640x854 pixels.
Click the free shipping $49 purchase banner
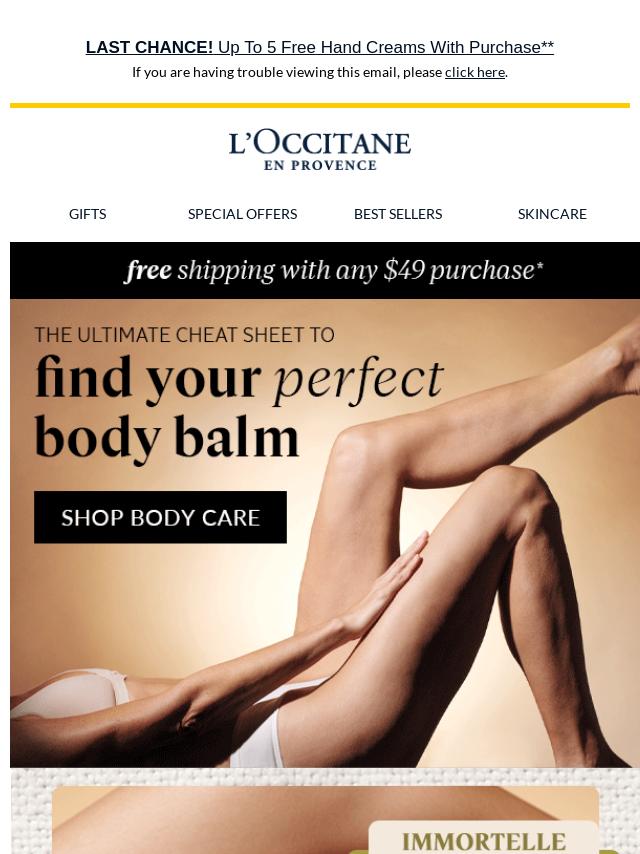[x=325, y=271]
